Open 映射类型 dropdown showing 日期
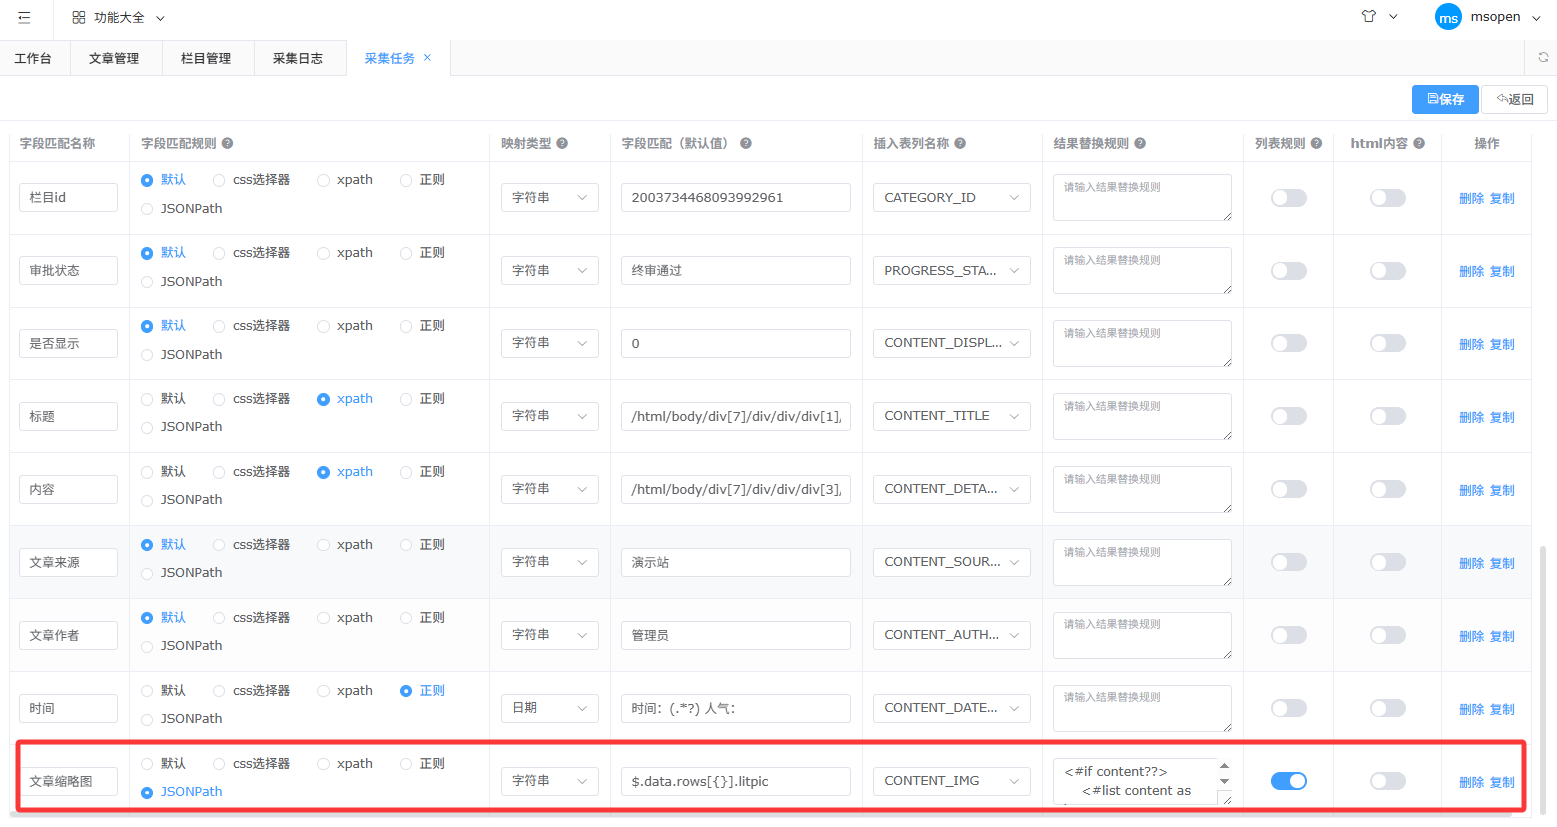 point(549,708)
